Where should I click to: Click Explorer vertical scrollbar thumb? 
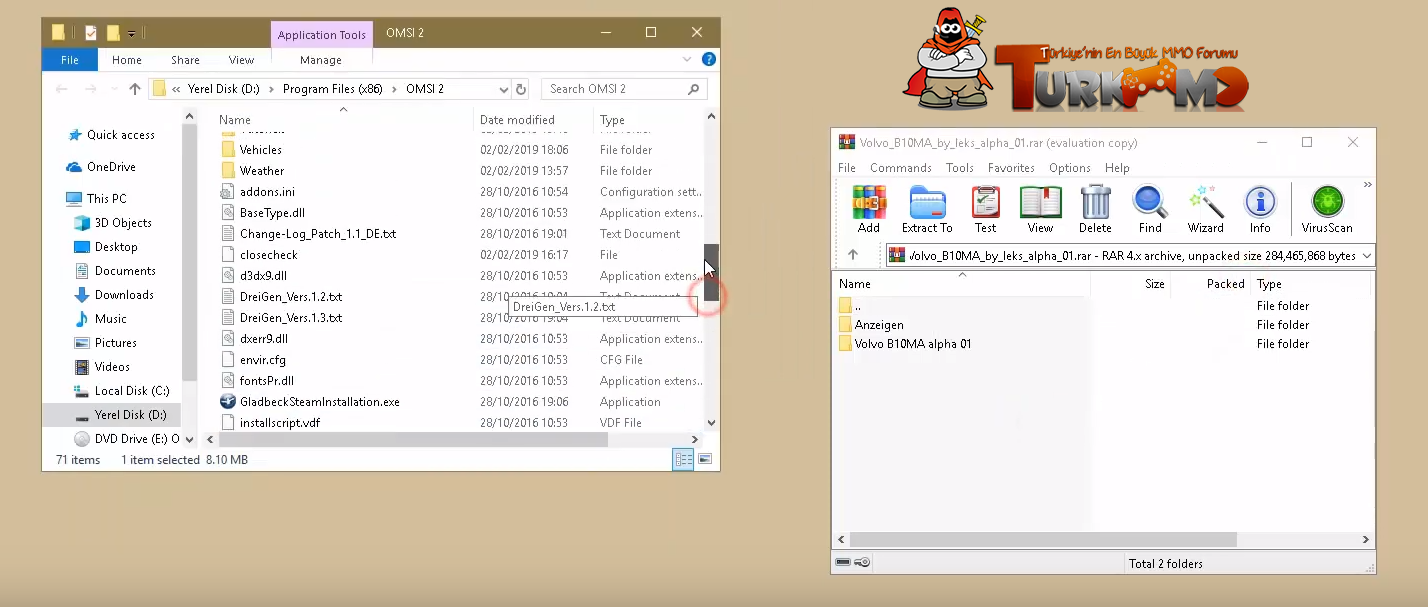pyautogui.click(x=712, y=272)
